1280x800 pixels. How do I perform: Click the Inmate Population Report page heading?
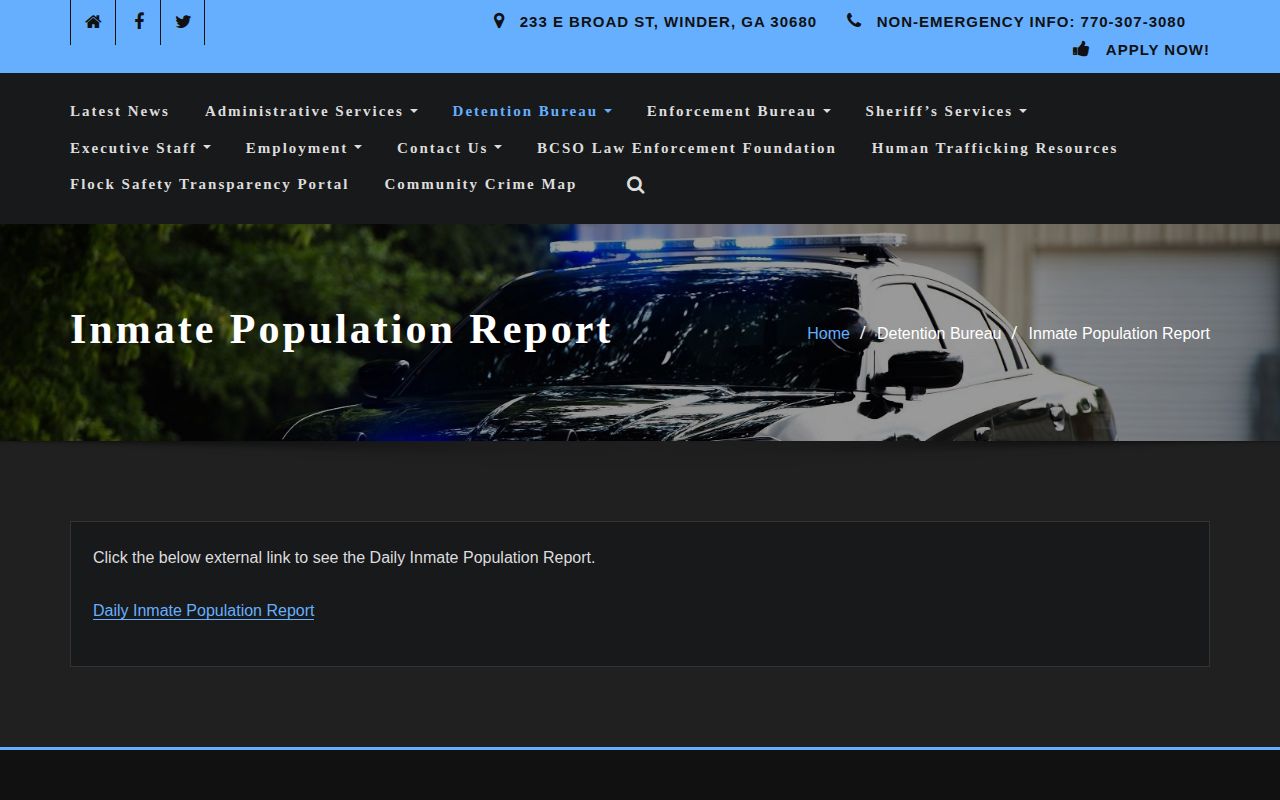pyautogui.click(x=341, y=329)
